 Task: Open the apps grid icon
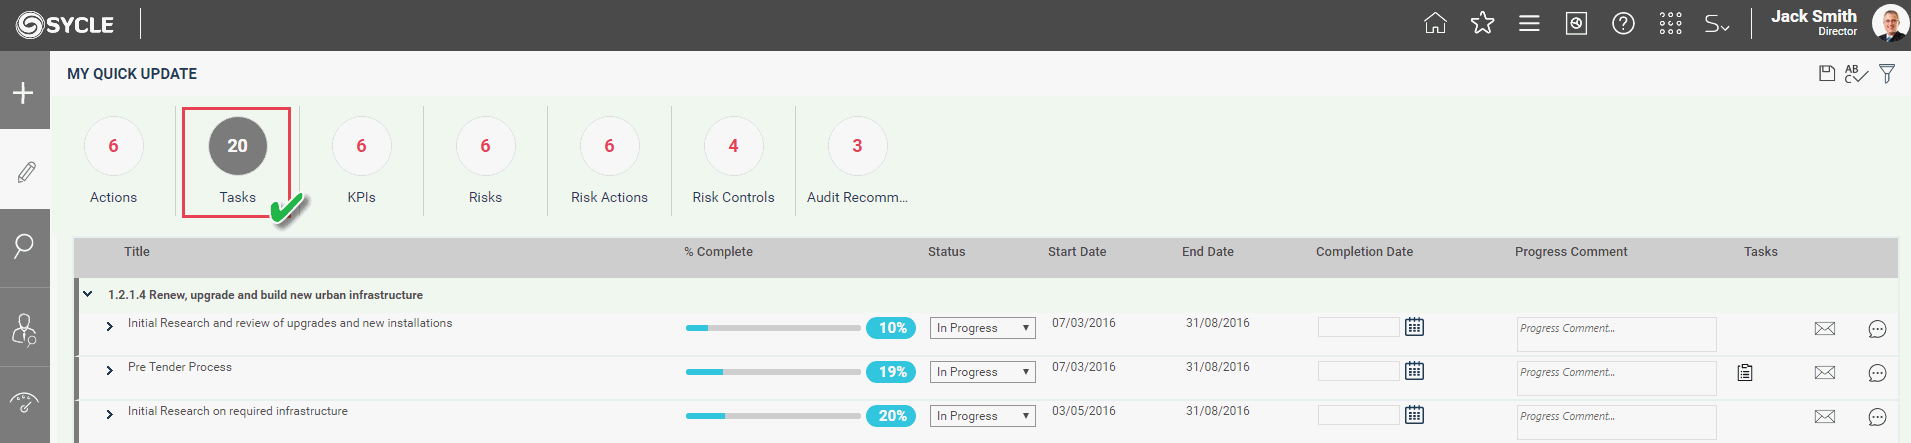click(x=1670, y=23)
